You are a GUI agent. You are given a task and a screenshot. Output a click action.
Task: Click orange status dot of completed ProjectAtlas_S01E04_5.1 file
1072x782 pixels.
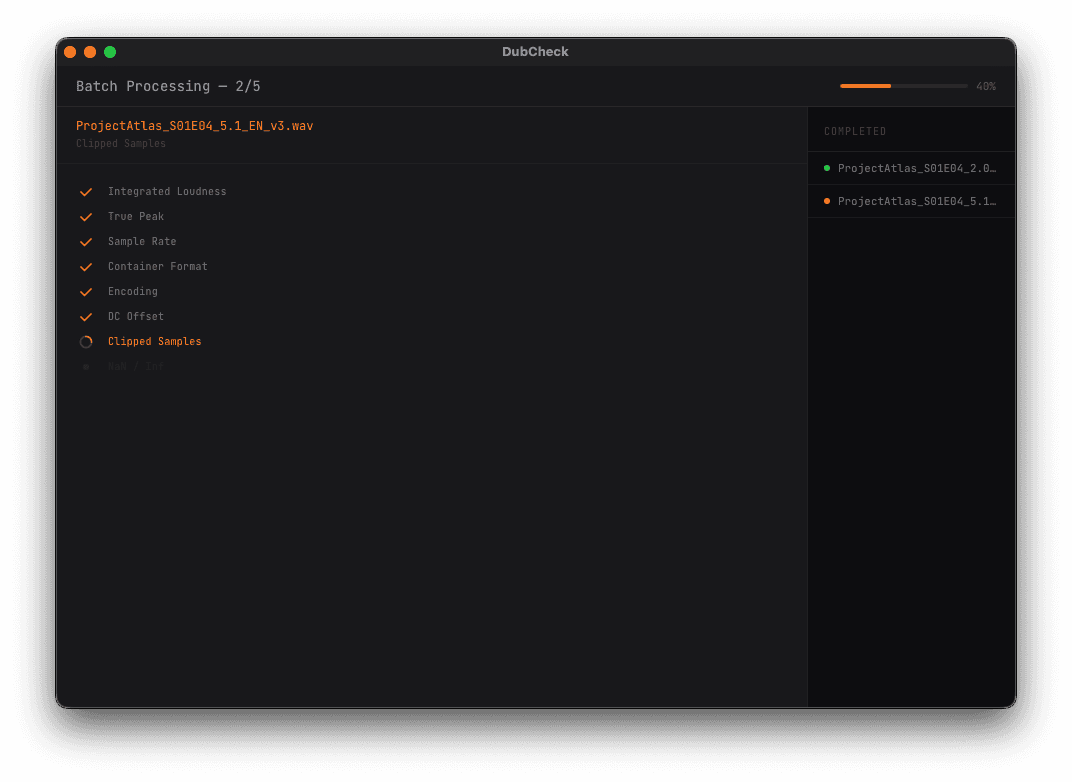point(827,201)
